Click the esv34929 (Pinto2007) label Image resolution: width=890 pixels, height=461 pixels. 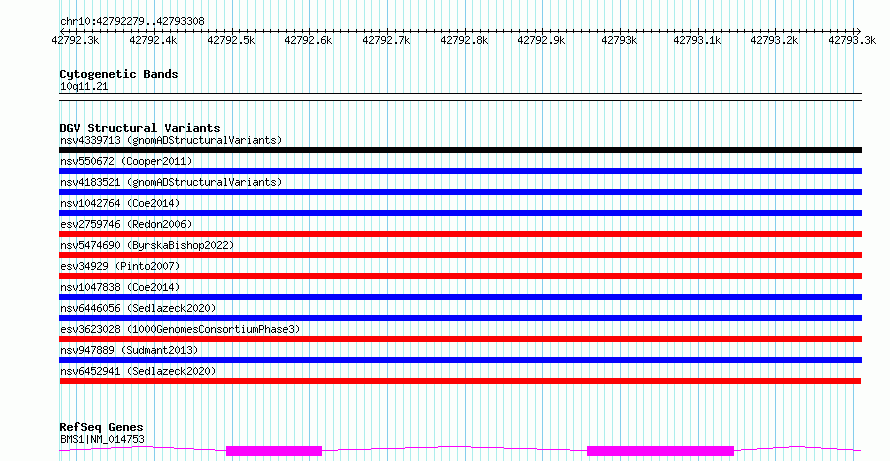pos(120,266)
